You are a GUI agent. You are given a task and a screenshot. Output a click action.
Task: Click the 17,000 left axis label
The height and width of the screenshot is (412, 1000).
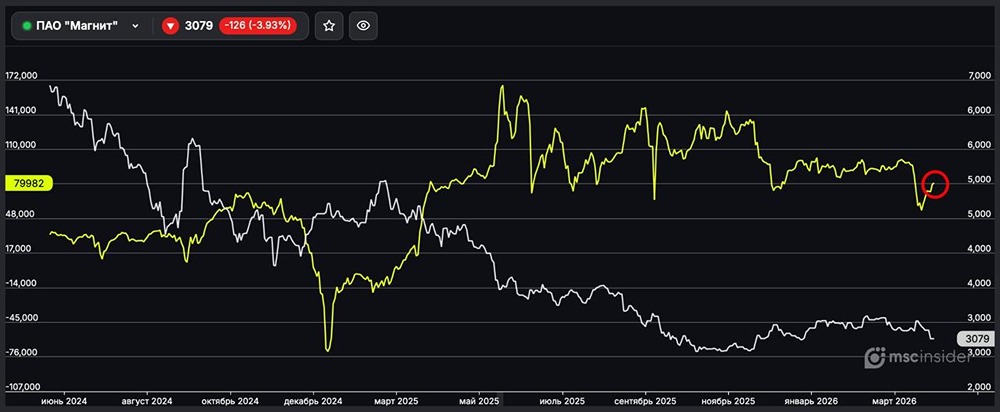[20, 249]
